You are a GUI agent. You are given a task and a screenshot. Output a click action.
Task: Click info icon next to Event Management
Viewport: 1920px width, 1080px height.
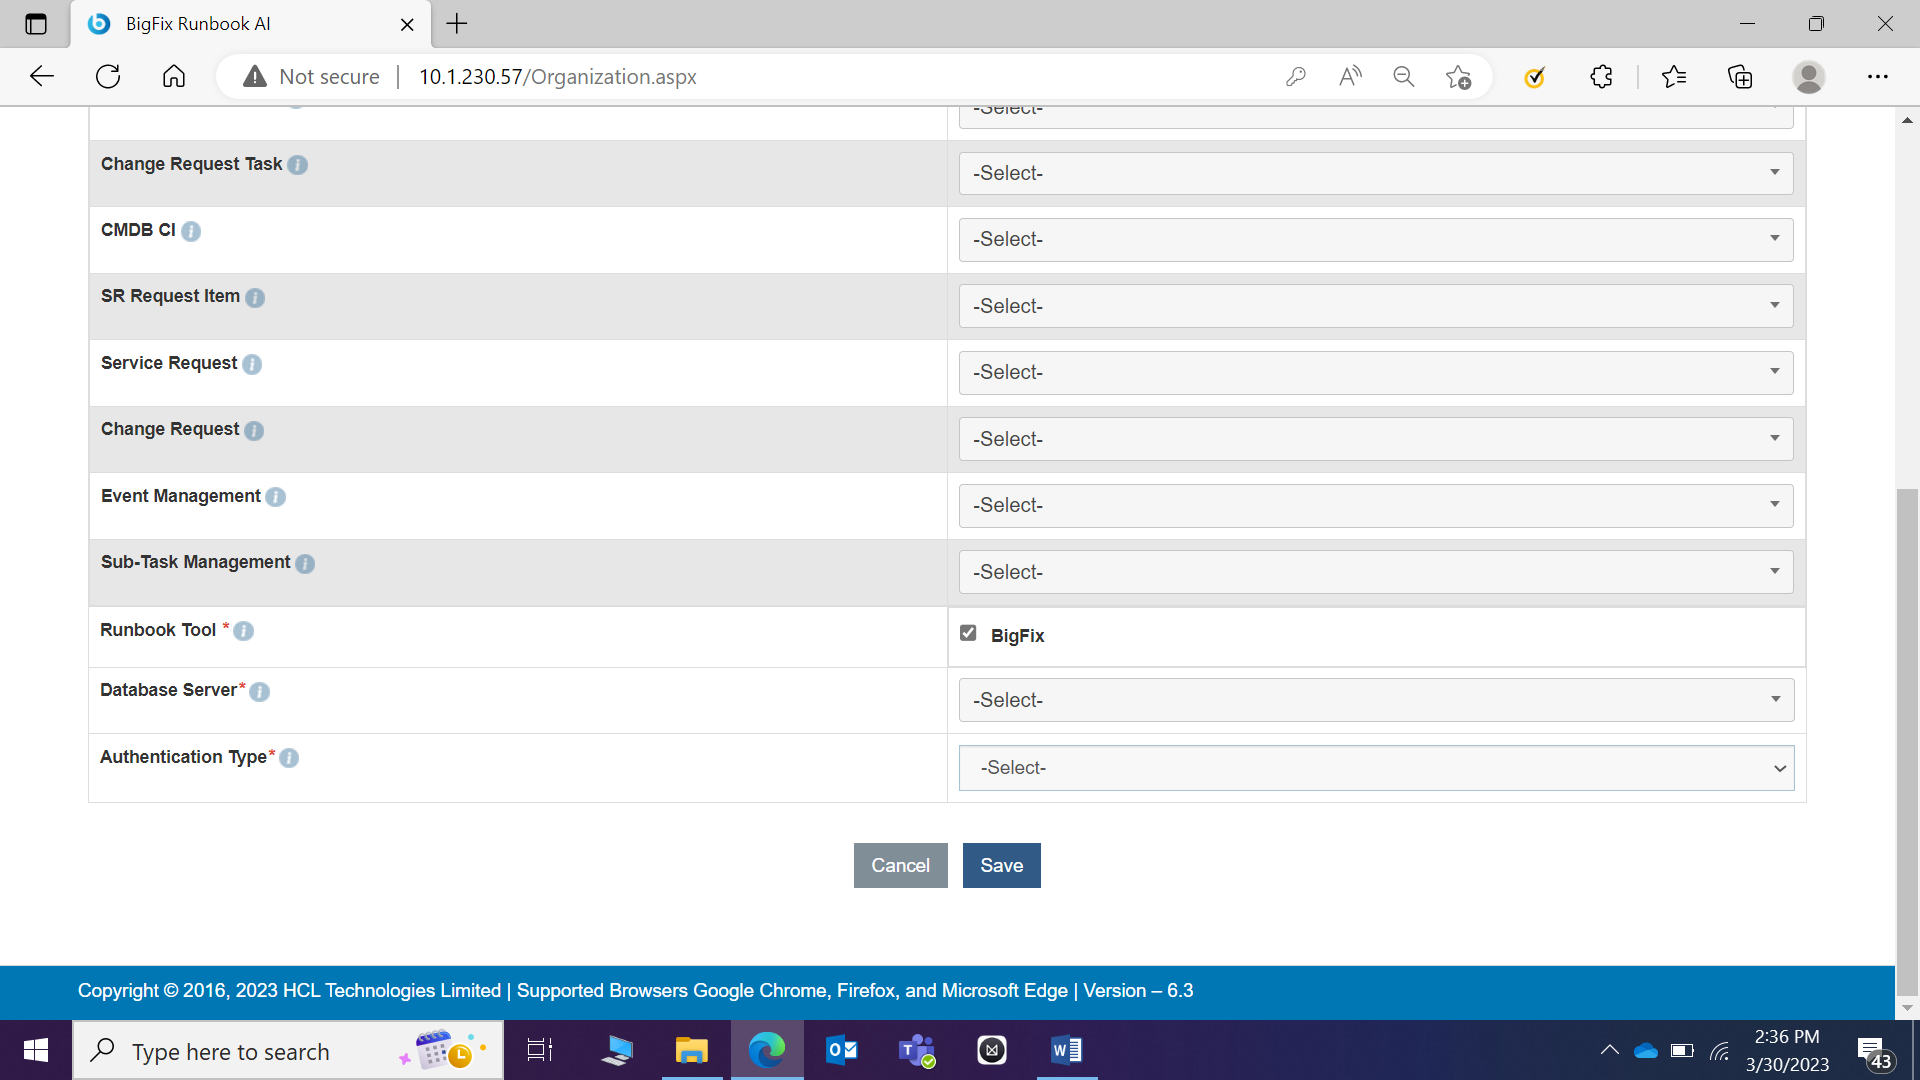pos(276,497)
